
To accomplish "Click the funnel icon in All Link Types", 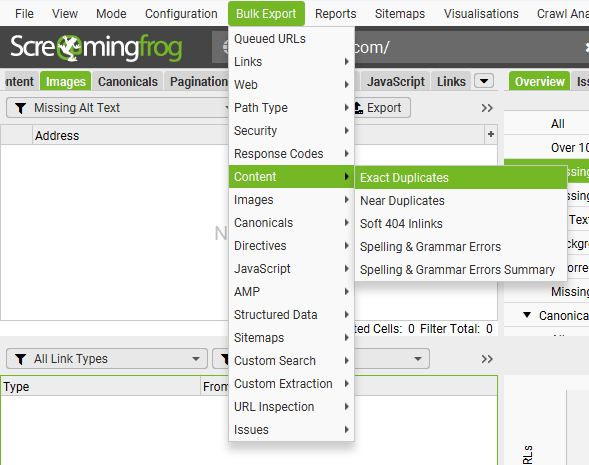I will (x=21, y=359).
